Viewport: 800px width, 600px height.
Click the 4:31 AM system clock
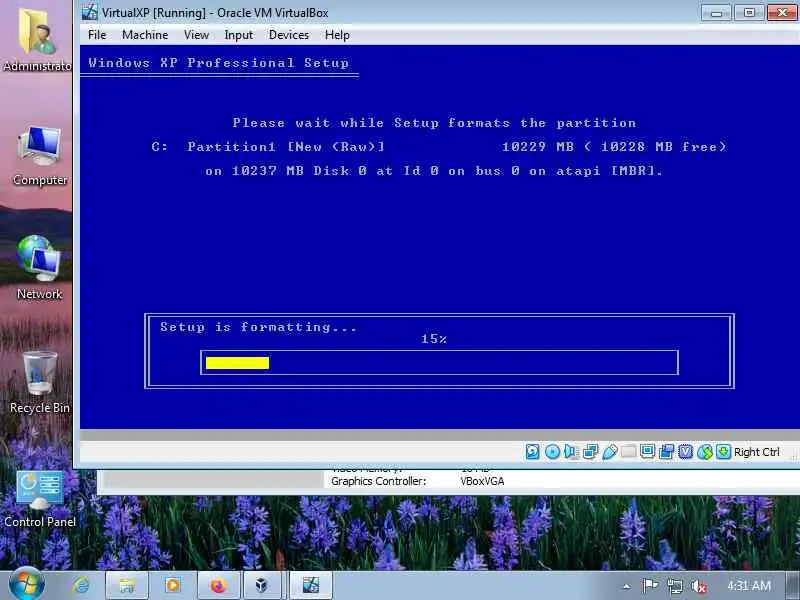[x=748, y=586]
